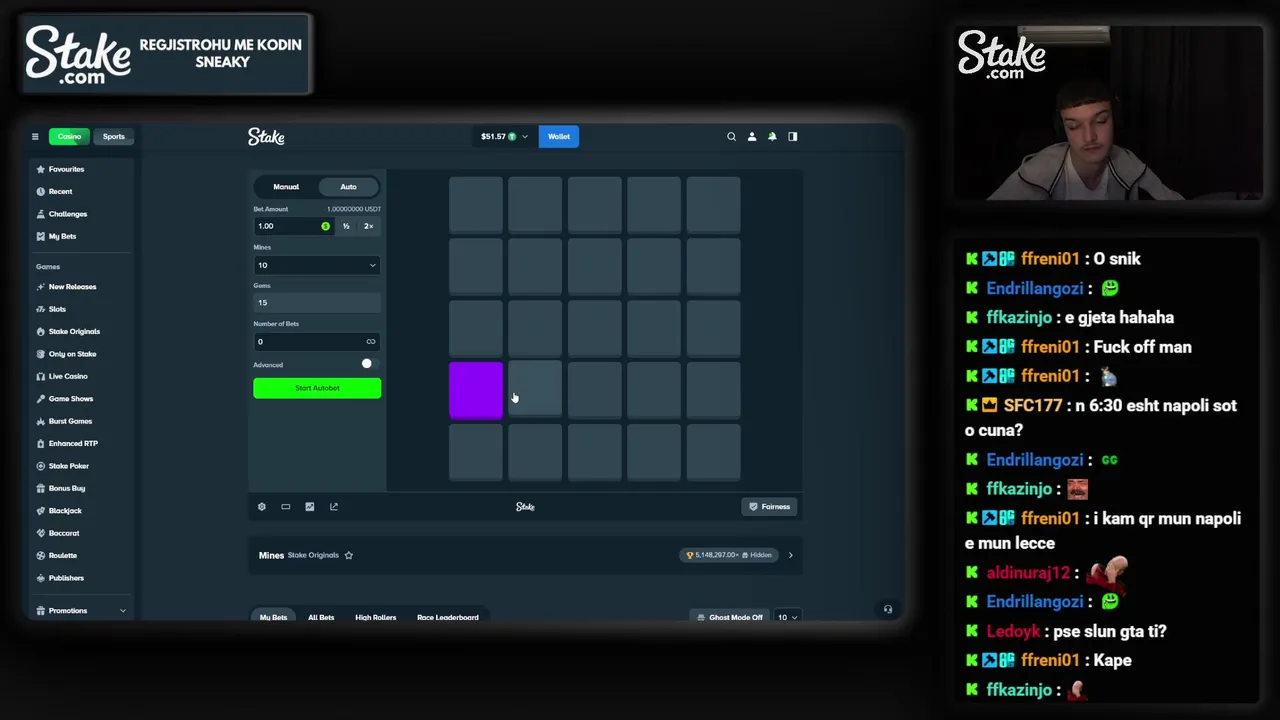Open the Mines count dropdown
The width and height of the screenshot is (1280, 720).
click(x=316, y=265)
